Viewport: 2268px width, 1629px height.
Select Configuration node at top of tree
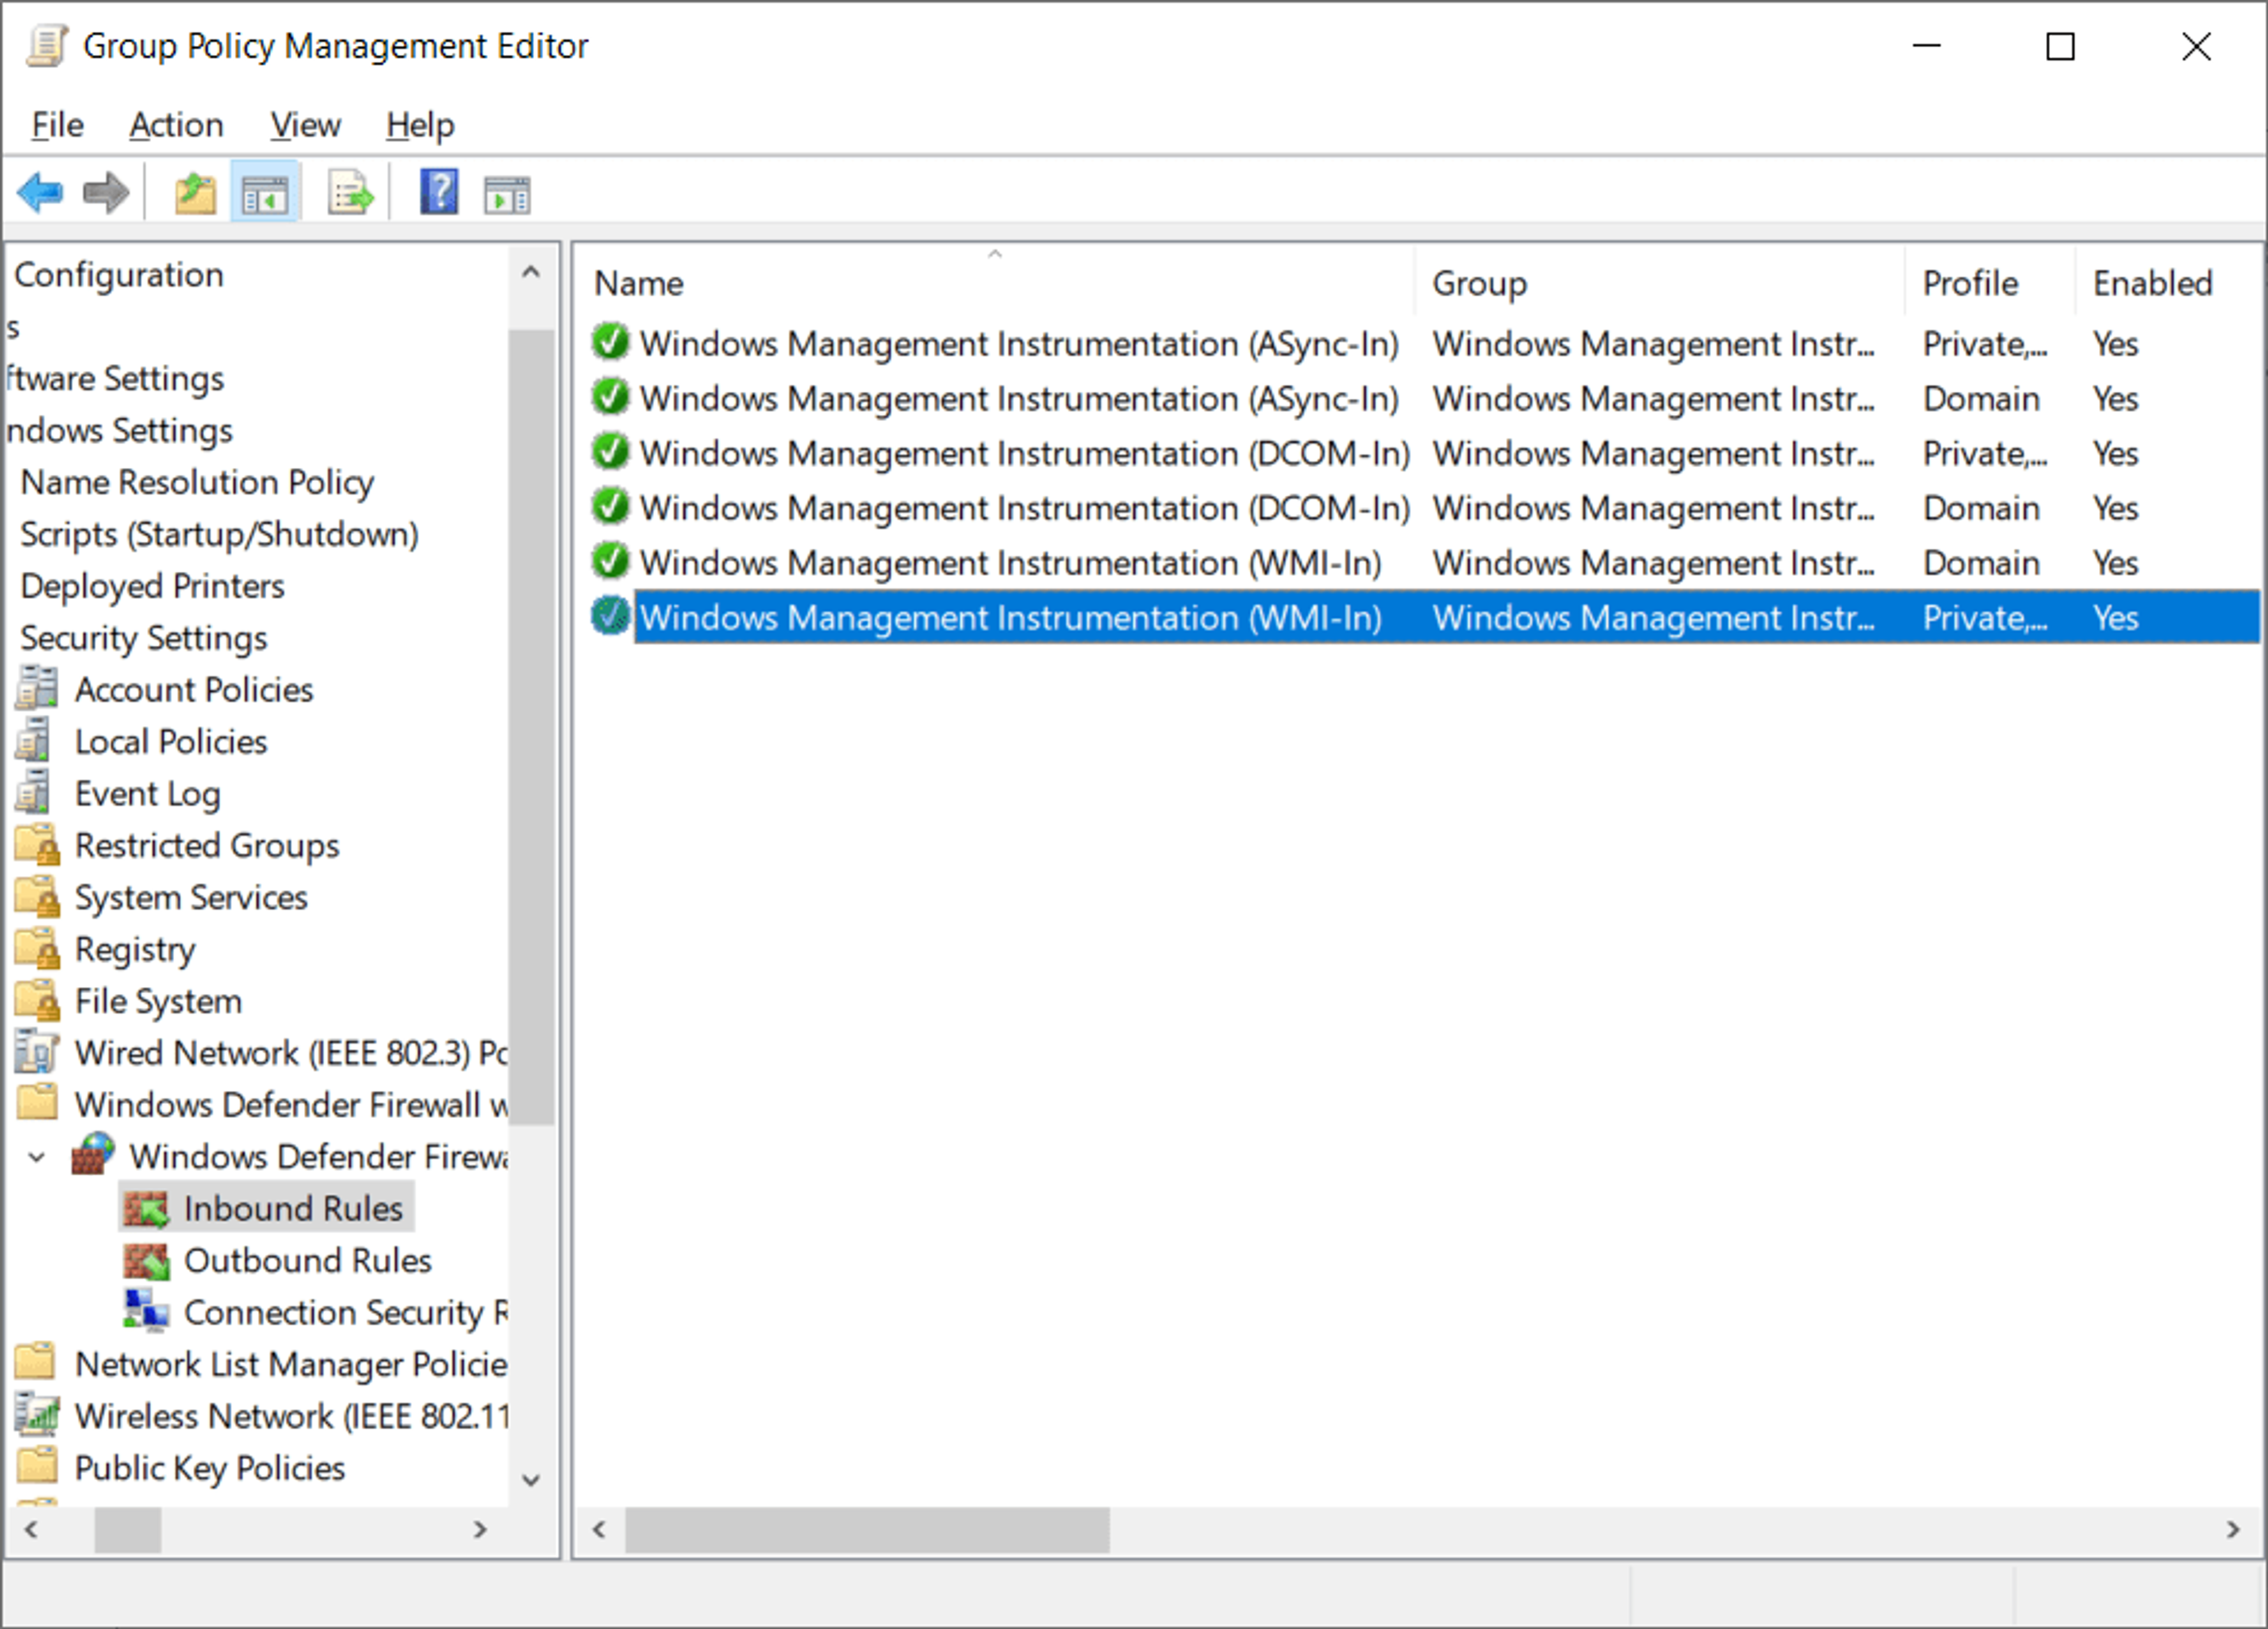pyautogui.click(x=118, y=275)
